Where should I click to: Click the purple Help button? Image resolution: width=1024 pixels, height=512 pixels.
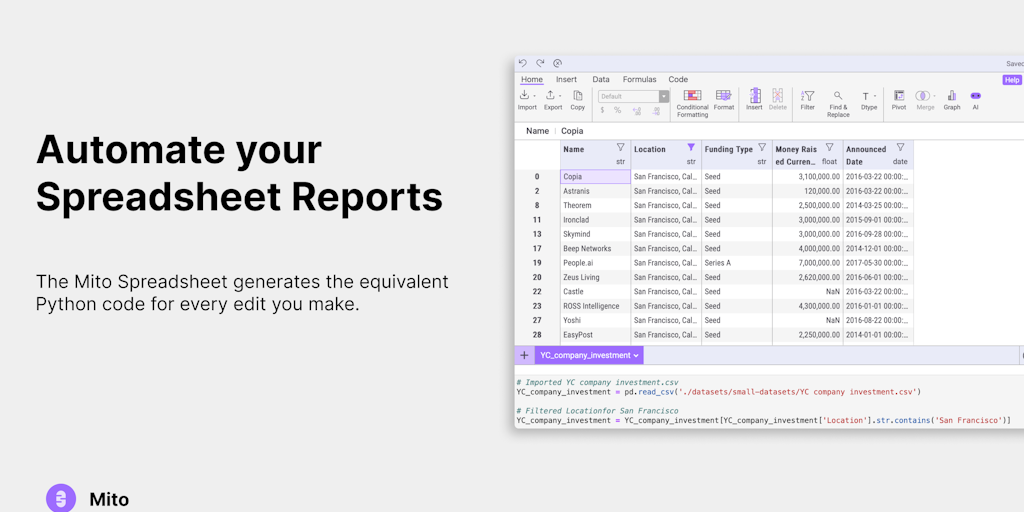[1012, 80]
